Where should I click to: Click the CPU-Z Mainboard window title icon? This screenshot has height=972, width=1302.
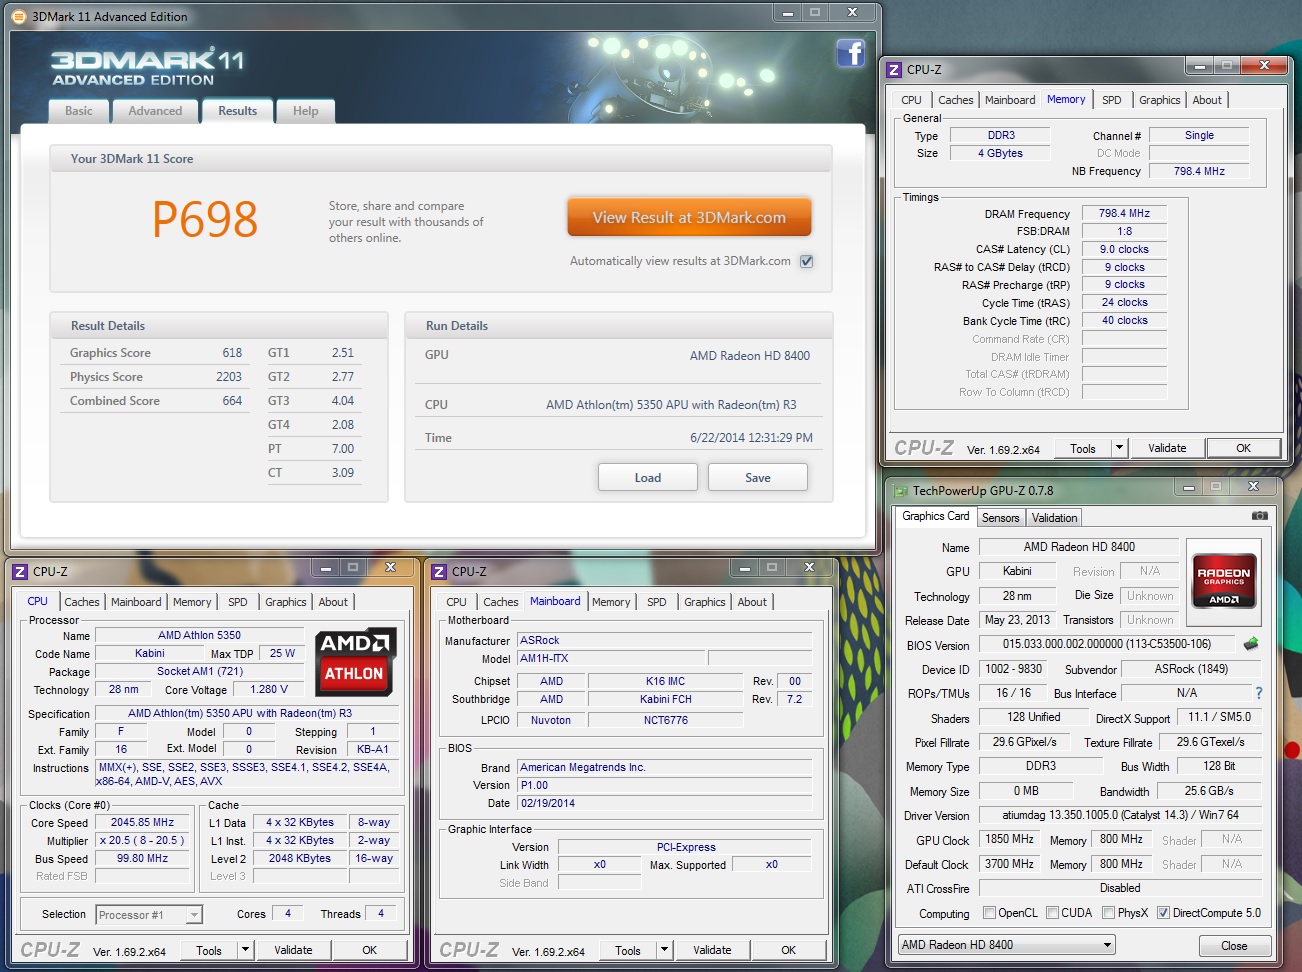point(439,572)
